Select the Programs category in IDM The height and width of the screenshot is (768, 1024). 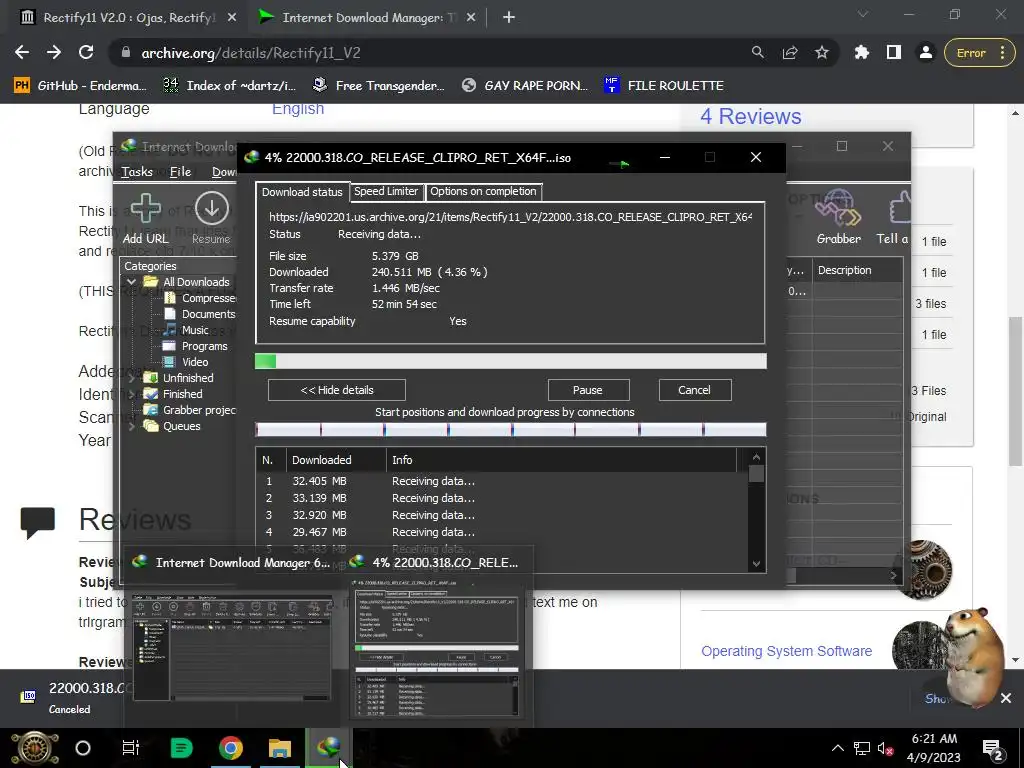click(195, 346)
